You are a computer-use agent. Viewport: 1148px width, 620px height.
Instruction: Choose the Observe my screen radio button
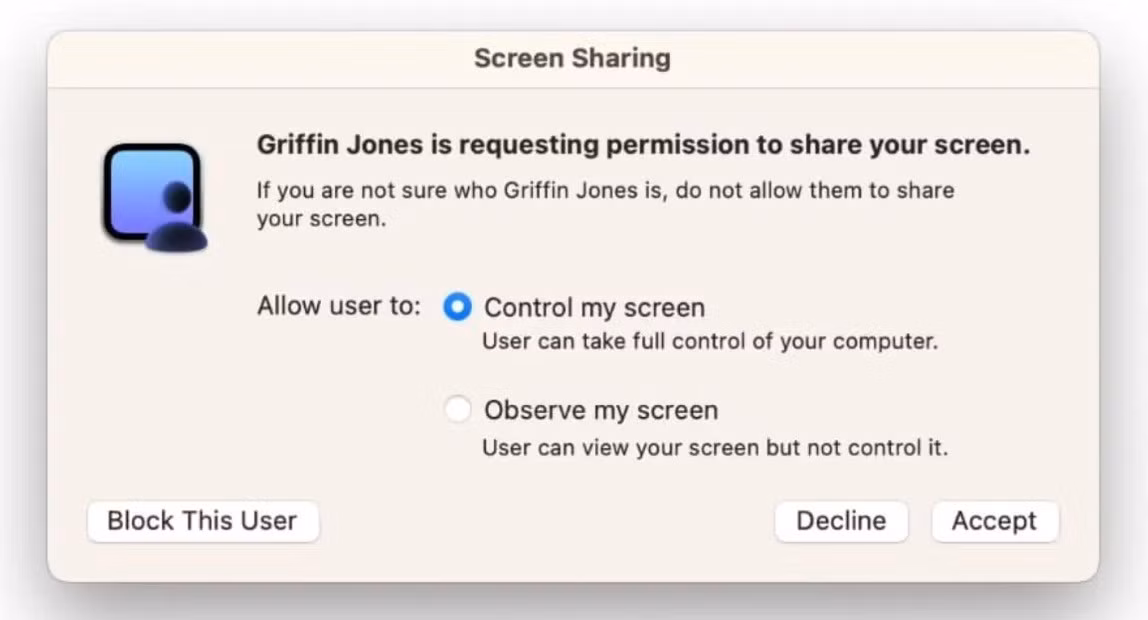point(458,409)
